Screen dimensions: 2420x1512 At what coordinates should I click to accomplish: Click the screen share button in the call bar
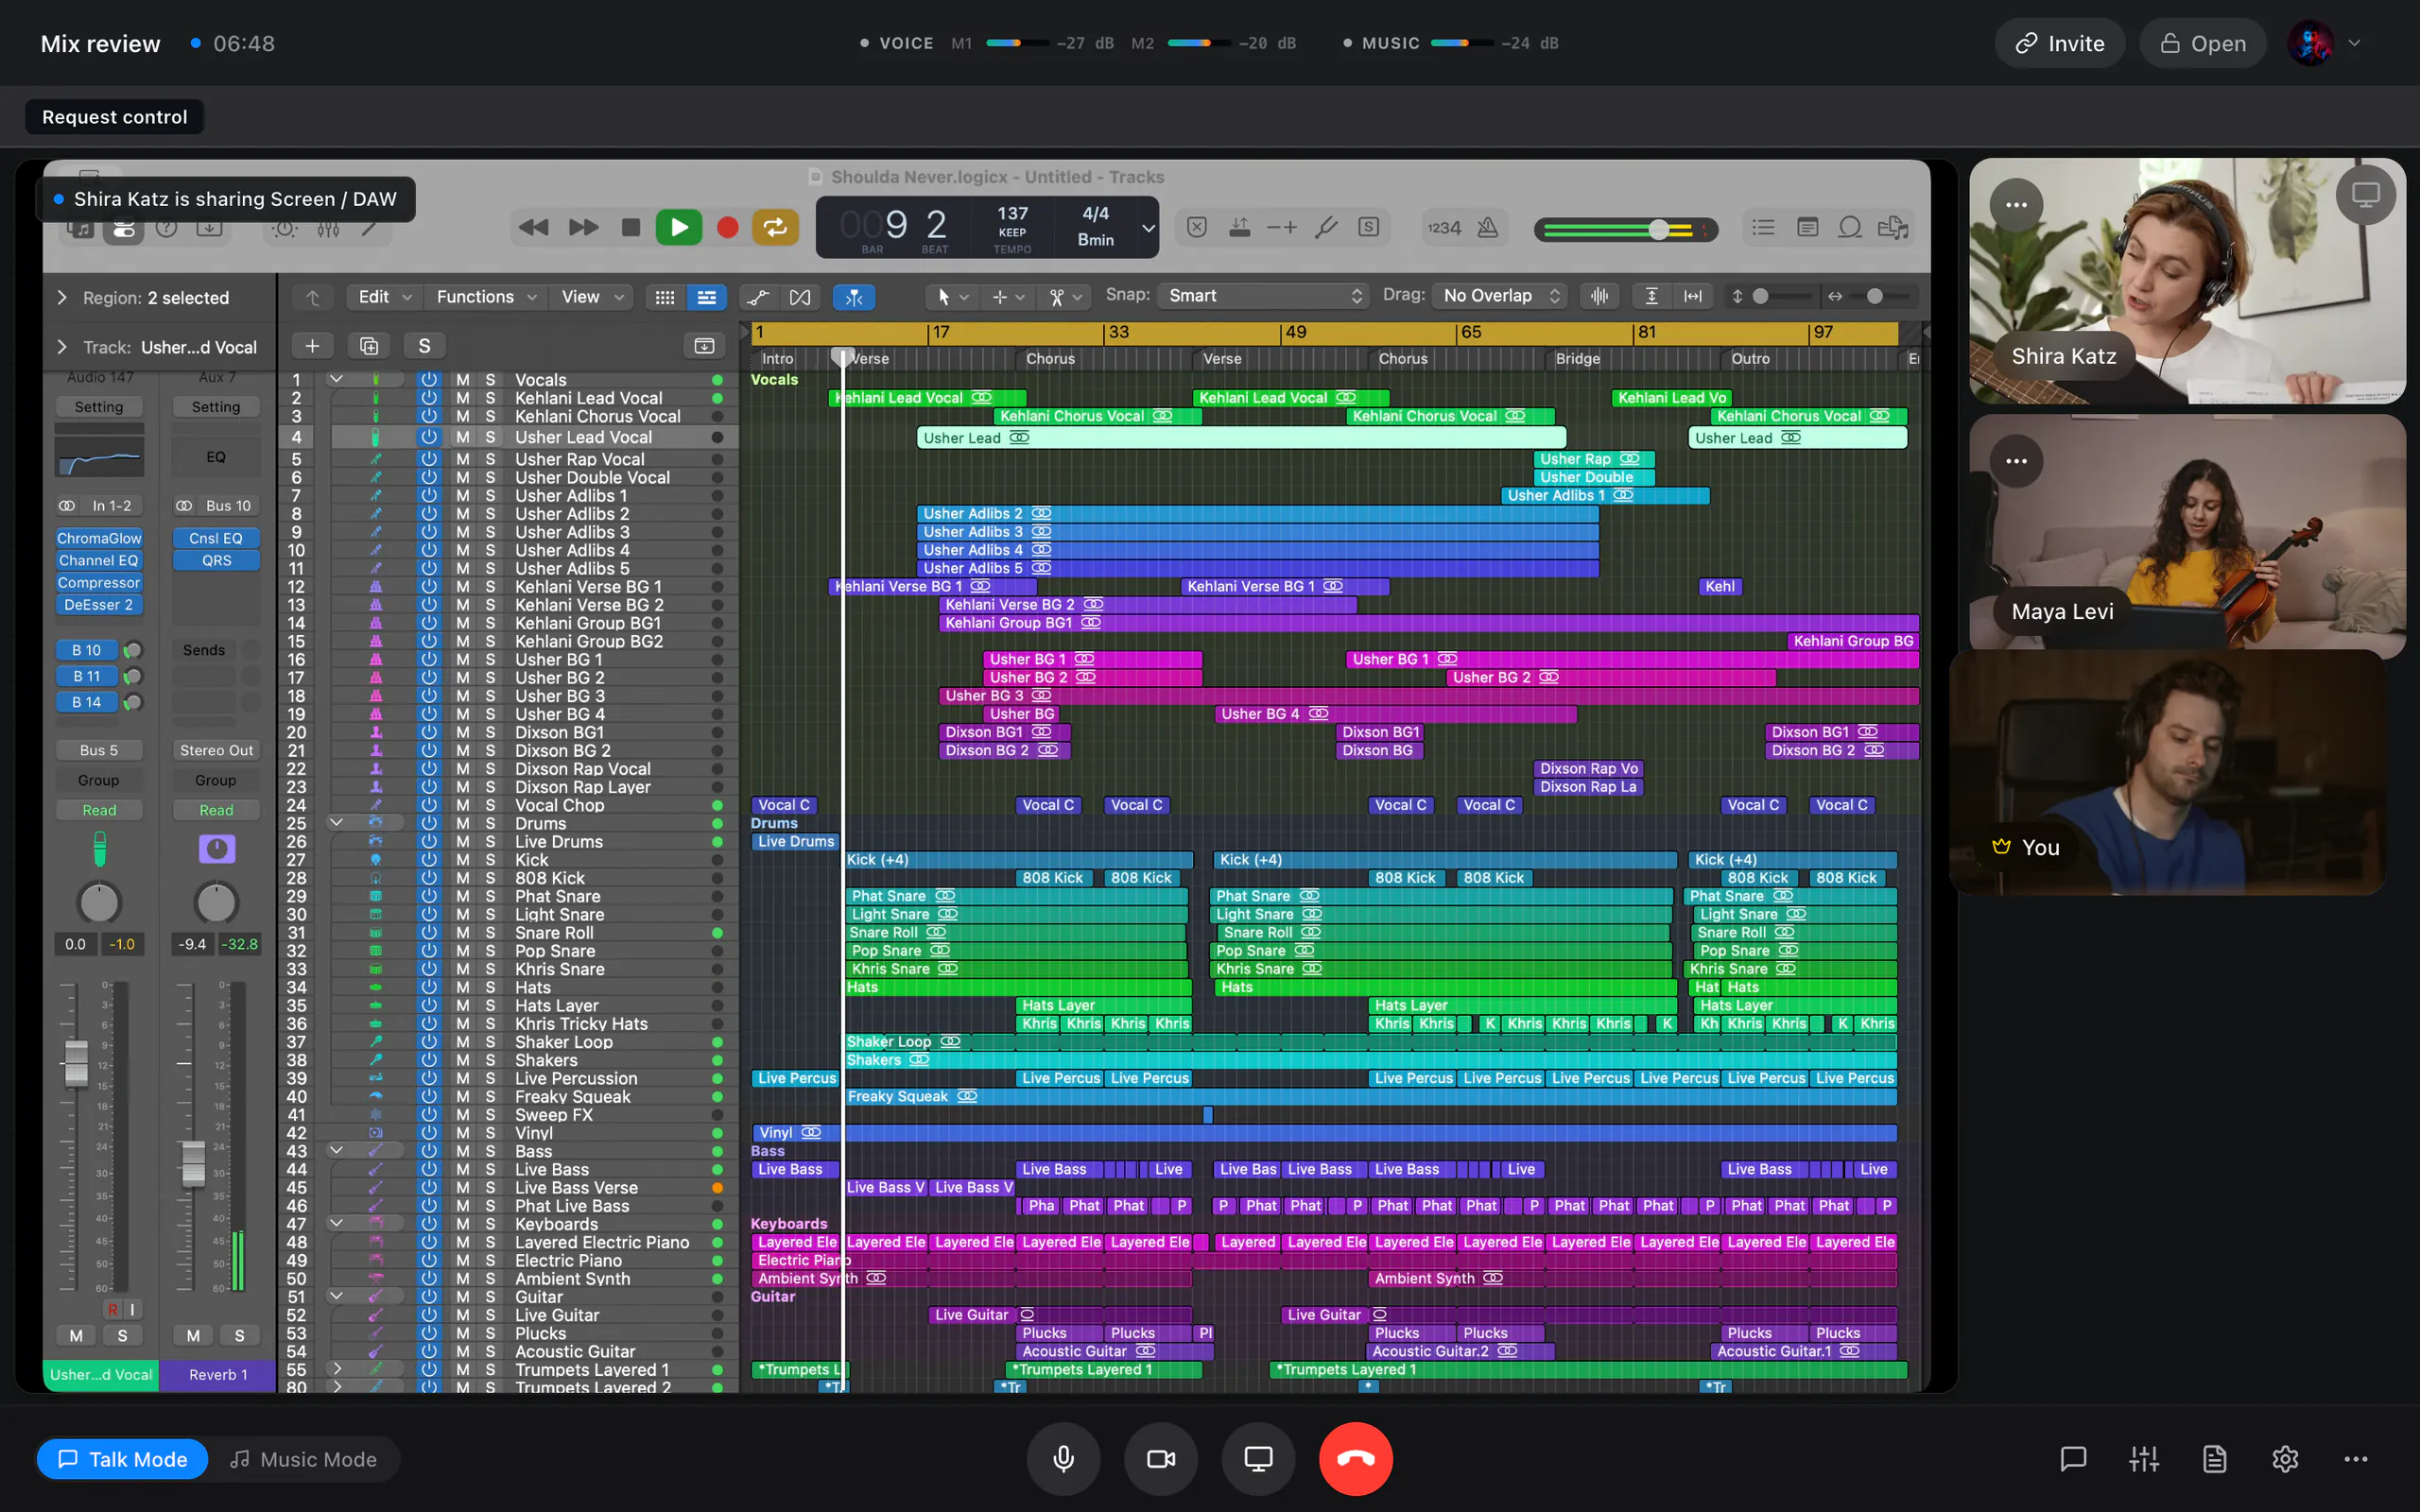[x=1258, y=1459]
